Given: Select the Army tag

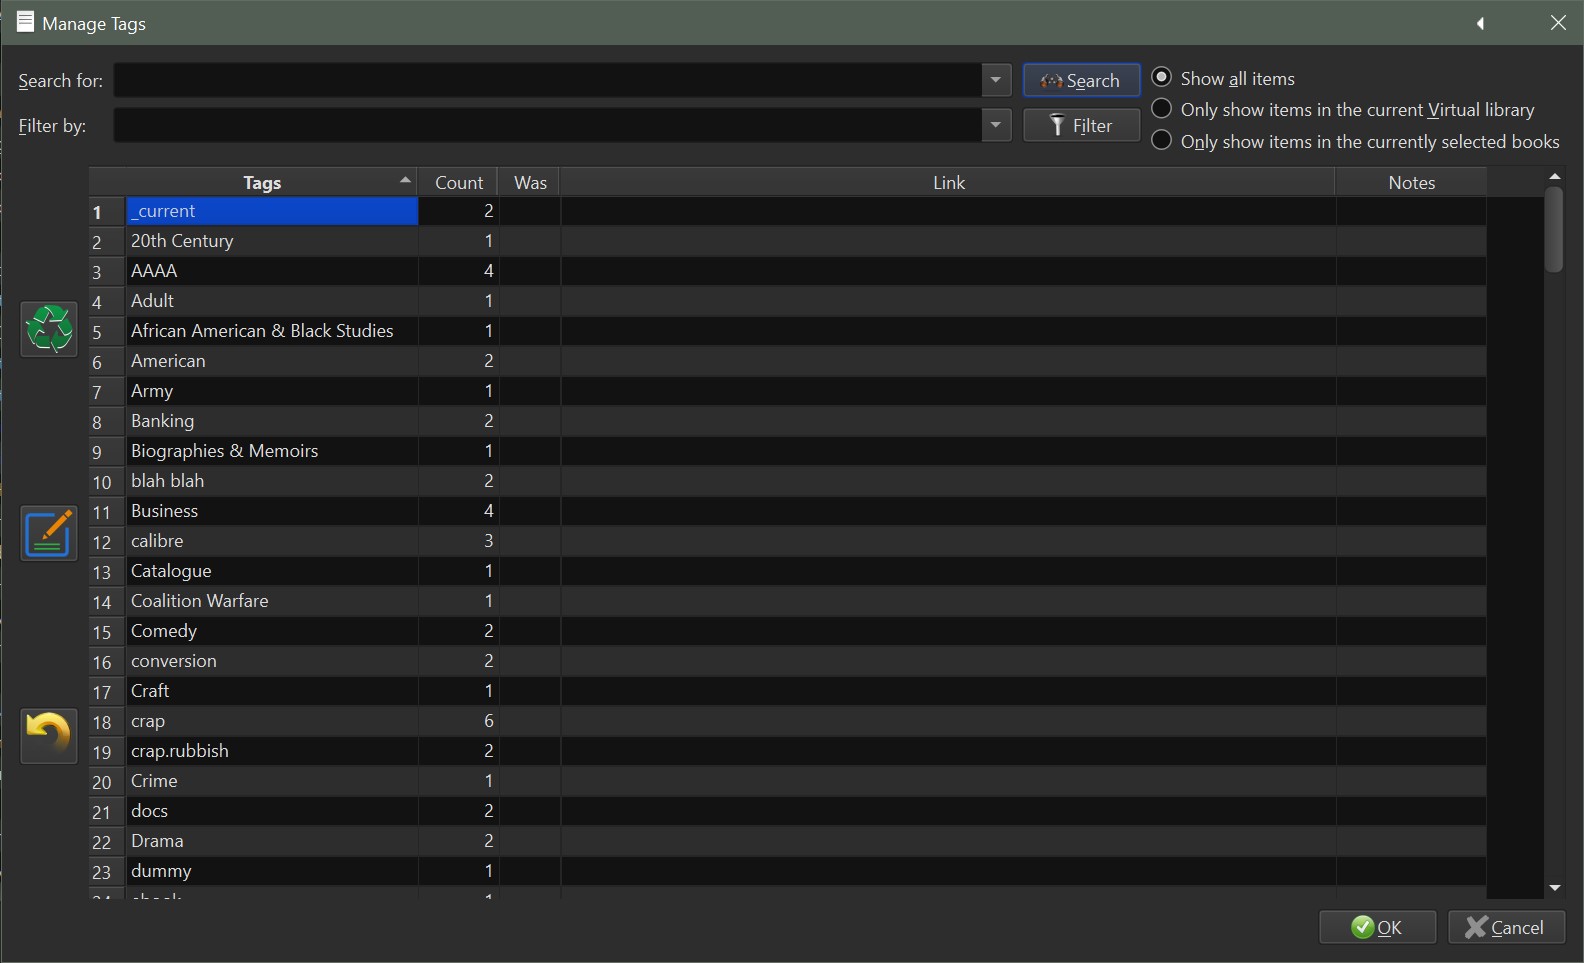Looking at the screenshot, I should tap(272, 391).
